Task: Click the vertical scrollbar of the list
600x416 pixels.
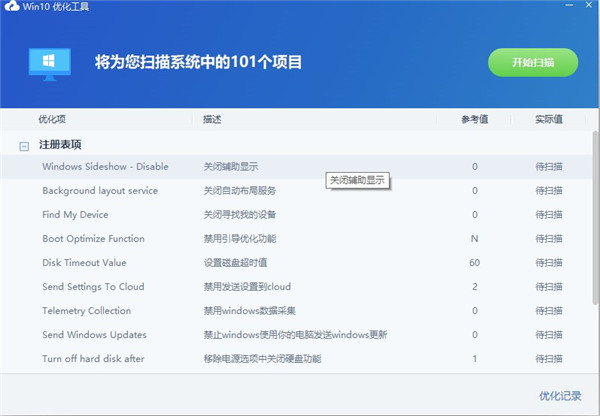Action: coord(595,217)
